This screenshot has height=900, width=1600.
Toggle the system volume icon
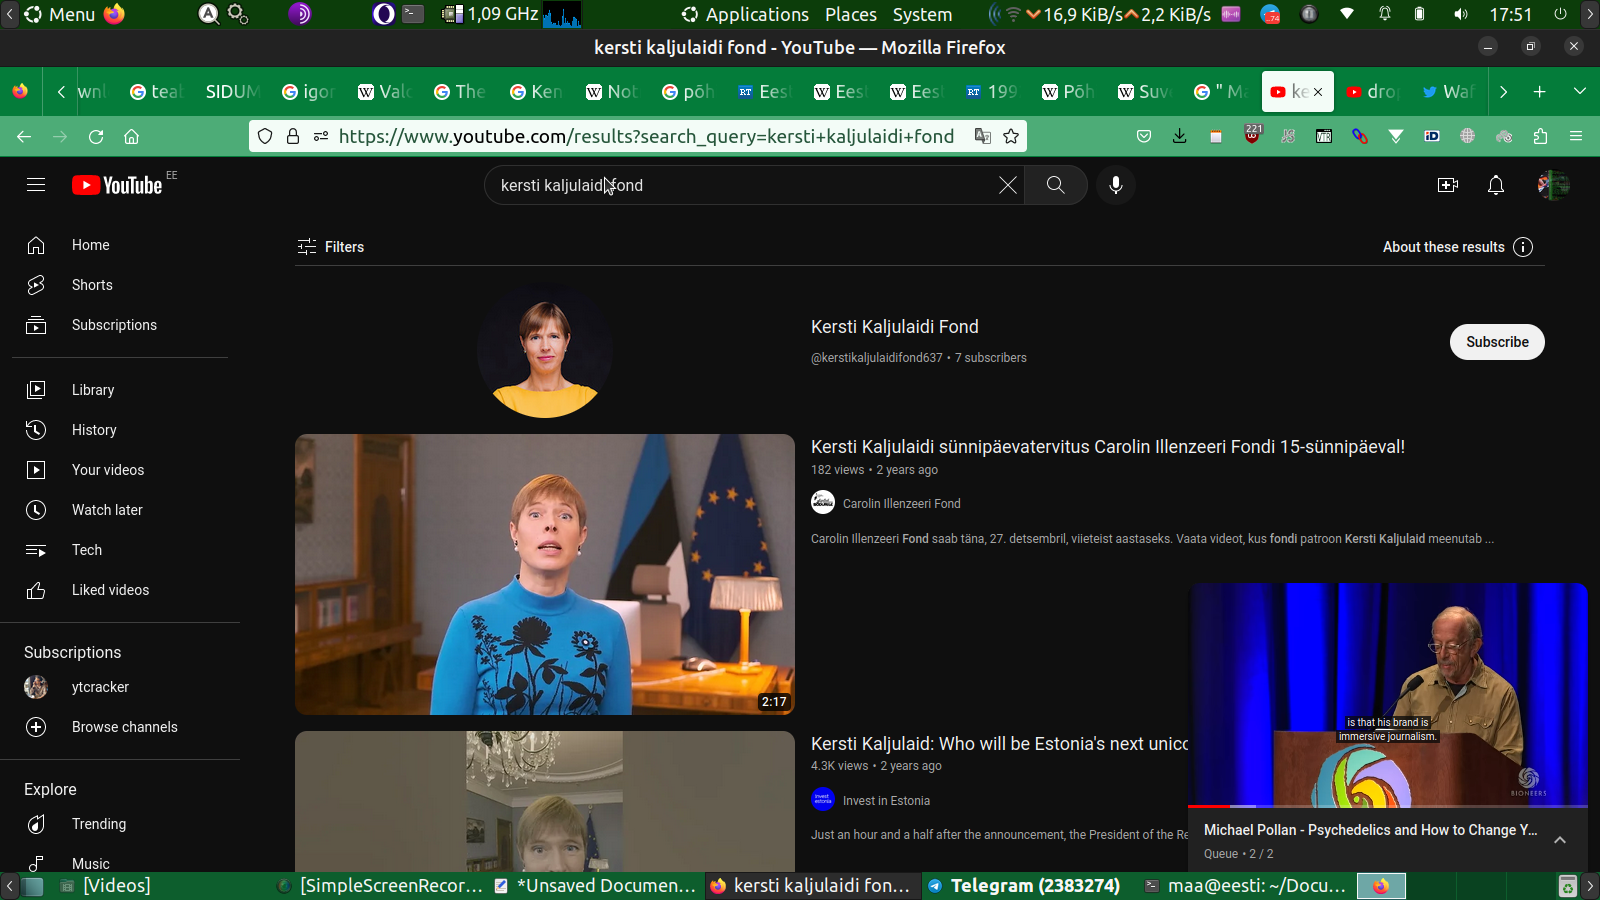(1461, 14)
